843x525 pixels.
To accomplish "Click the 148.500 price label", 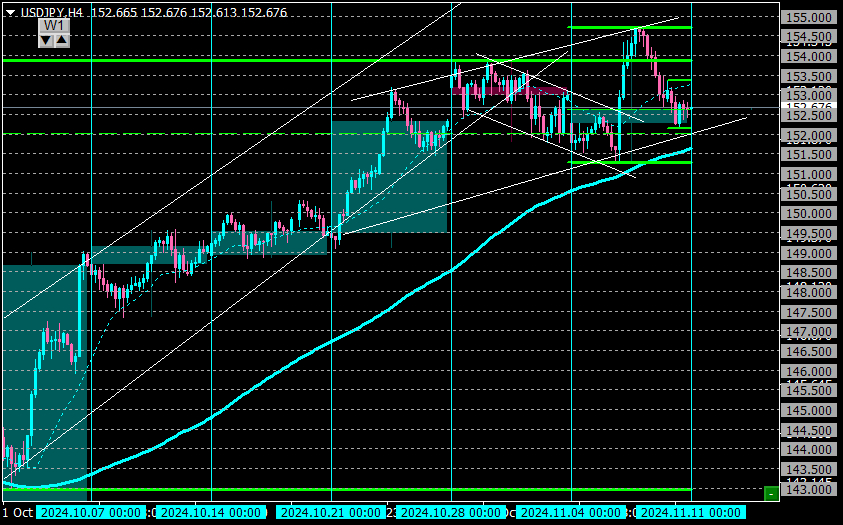I will tap(809, 273).
